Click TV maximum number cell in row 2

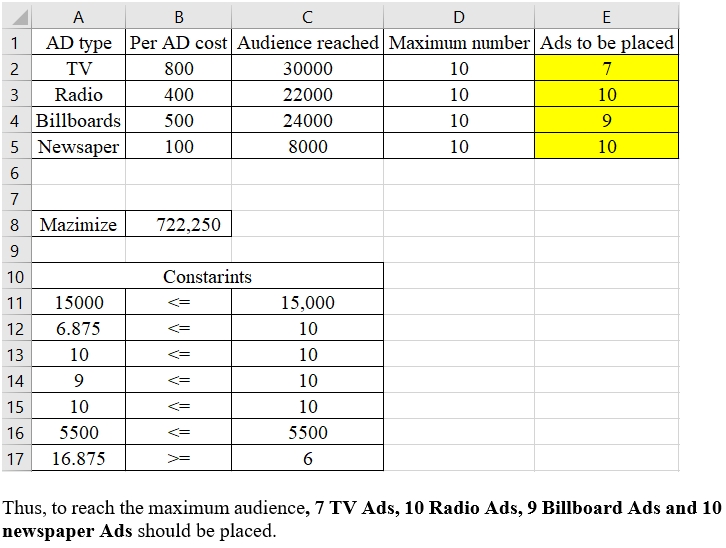[459, 68]
